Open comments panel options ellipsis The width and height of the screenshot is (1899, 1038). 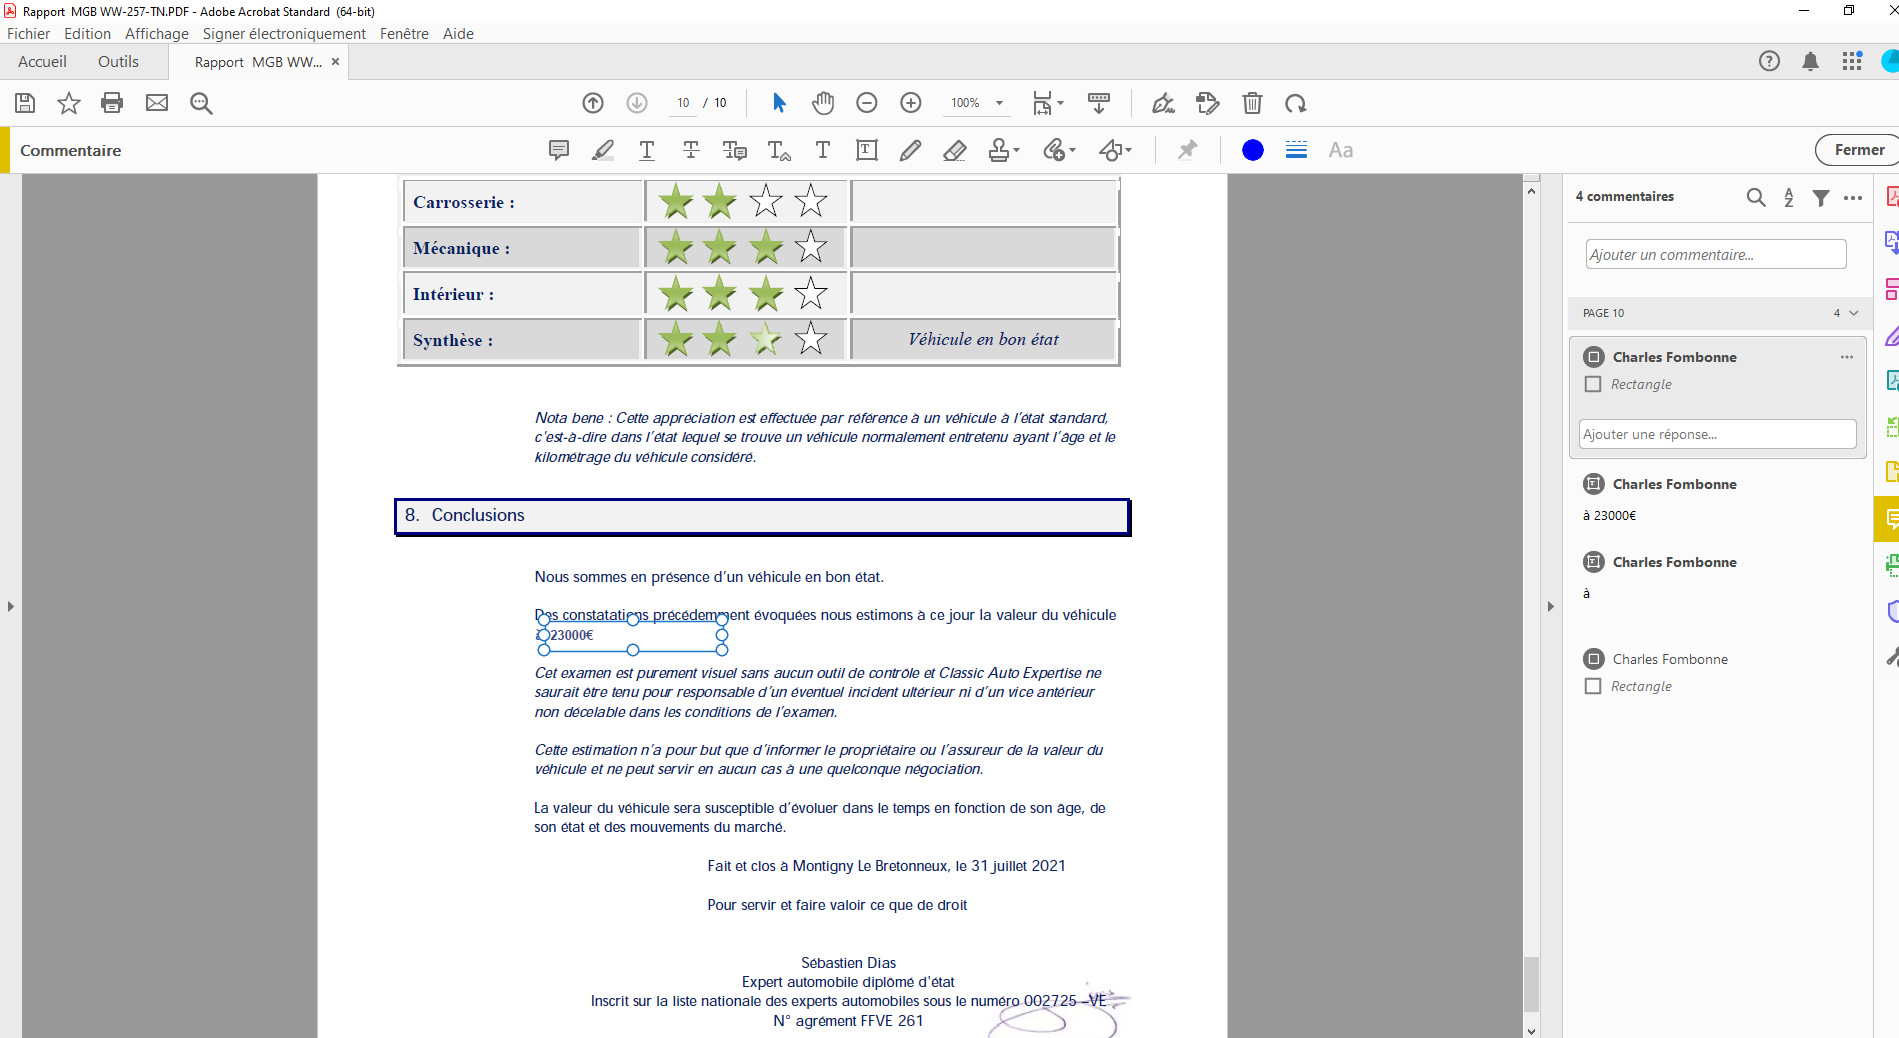click(x=1853, y=197)
